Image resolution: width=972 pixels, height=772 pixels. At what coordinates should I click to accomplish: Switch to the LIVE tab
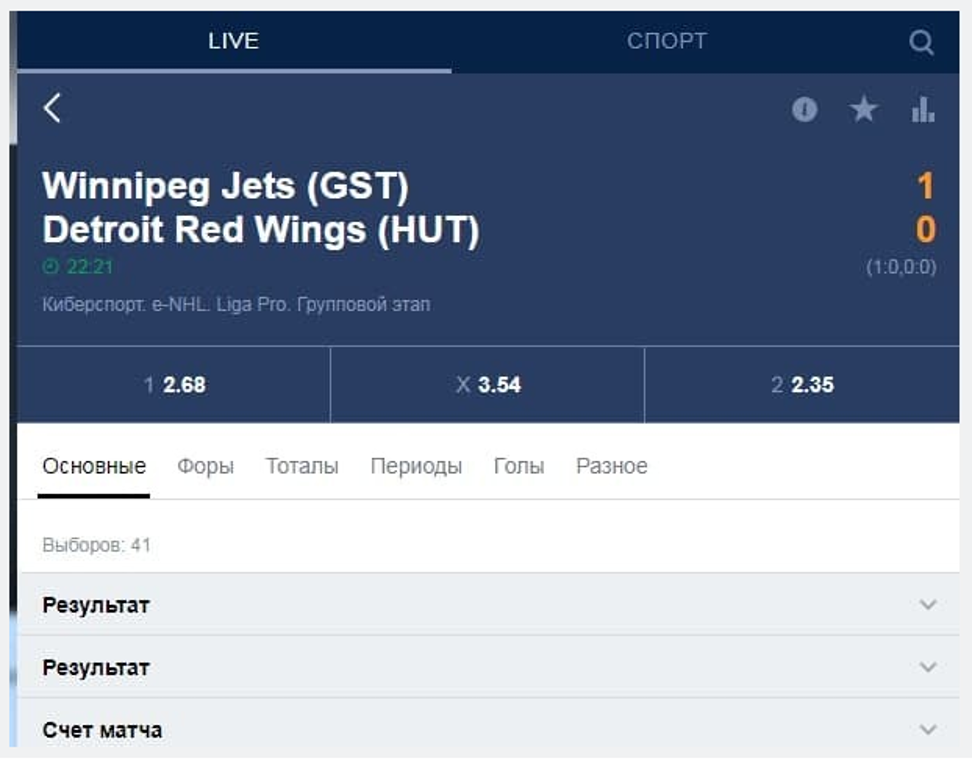(233, 42)
